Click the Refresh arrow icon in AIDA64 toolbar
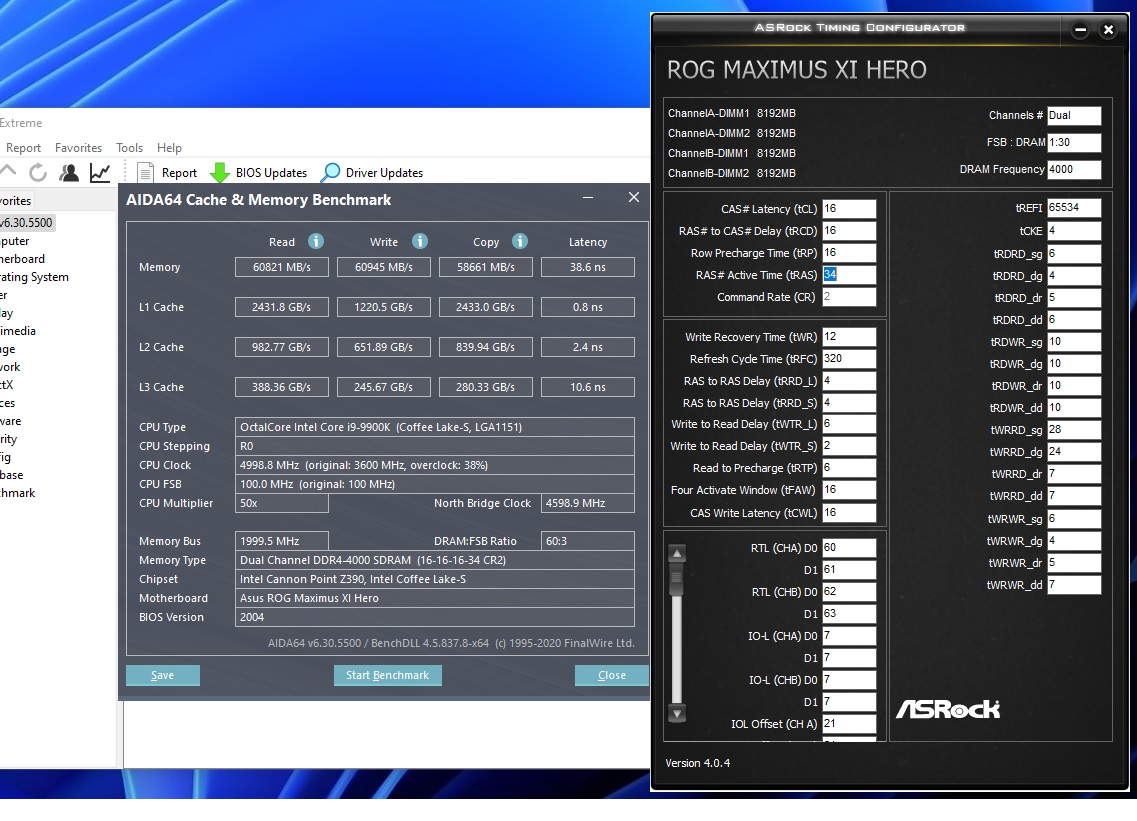This screenshot has height=821, width=1137. pyautogui.click(x=38, y=172)
